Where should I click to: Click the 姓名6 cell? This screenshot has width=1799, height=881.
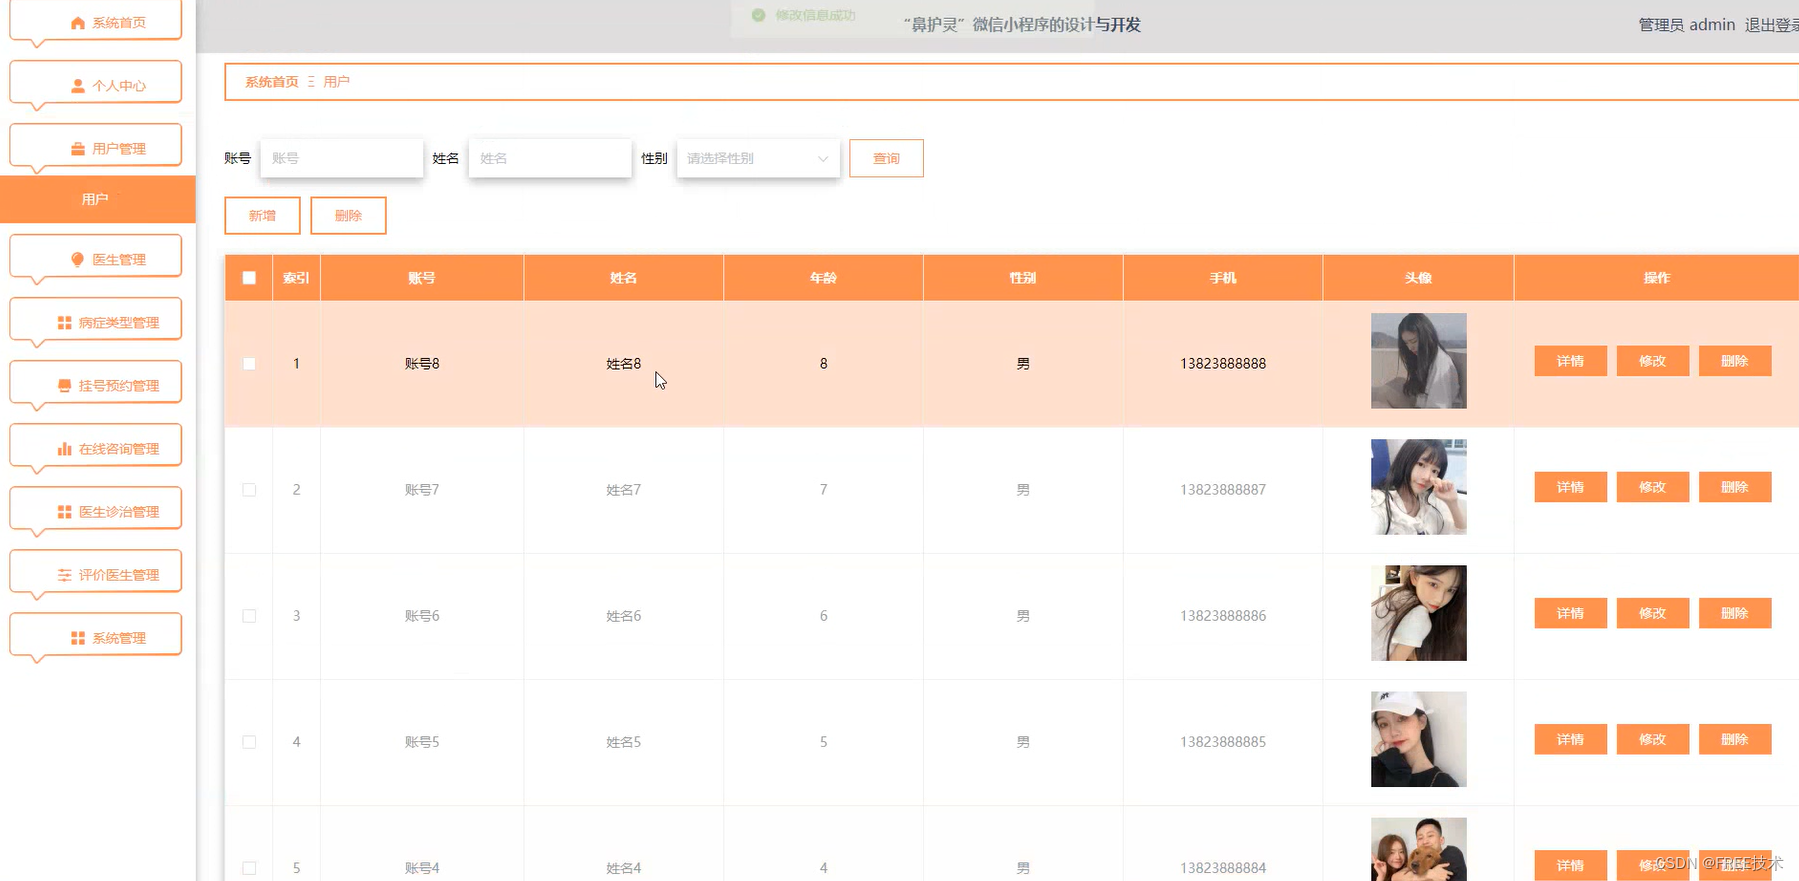pyautogui.click(x=624, y=616)
